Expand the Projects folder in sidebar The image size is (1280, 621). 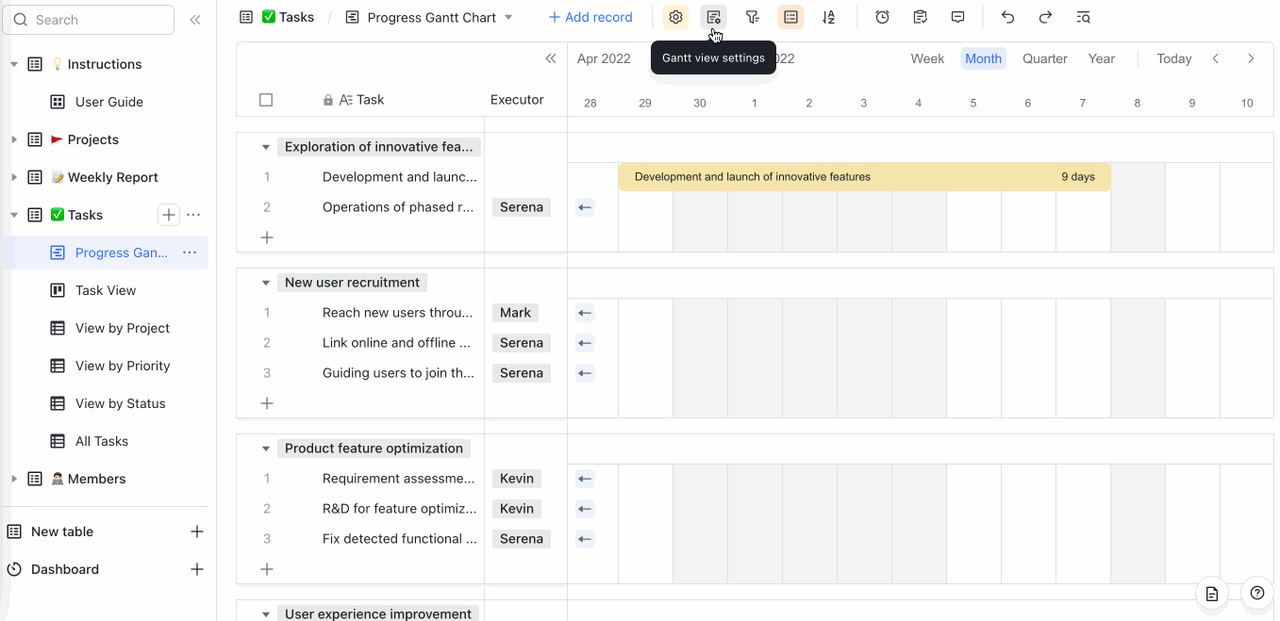pos(14,140)
